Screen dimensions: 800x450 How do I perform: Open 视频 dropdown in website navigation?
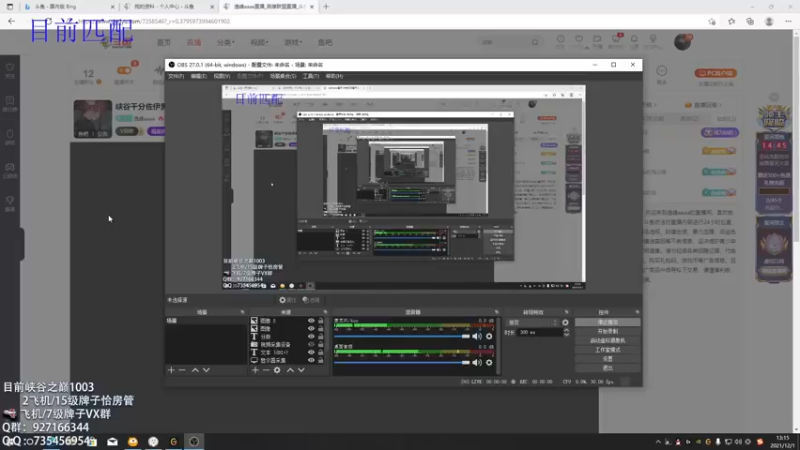coord(259,42)
